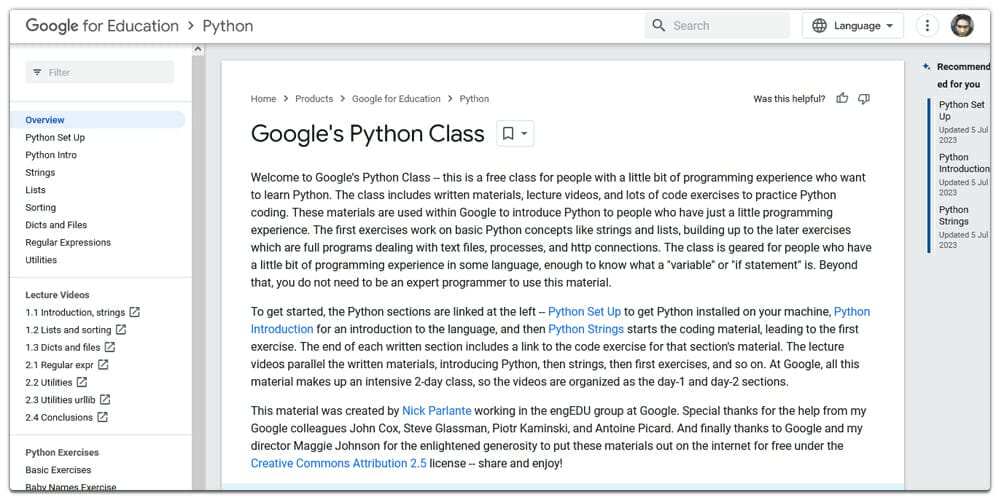The height and width of the screenshot is (500, 1000).
Task: Click Google for Education in the breadcrumb
Action: (x=396, y=99)
